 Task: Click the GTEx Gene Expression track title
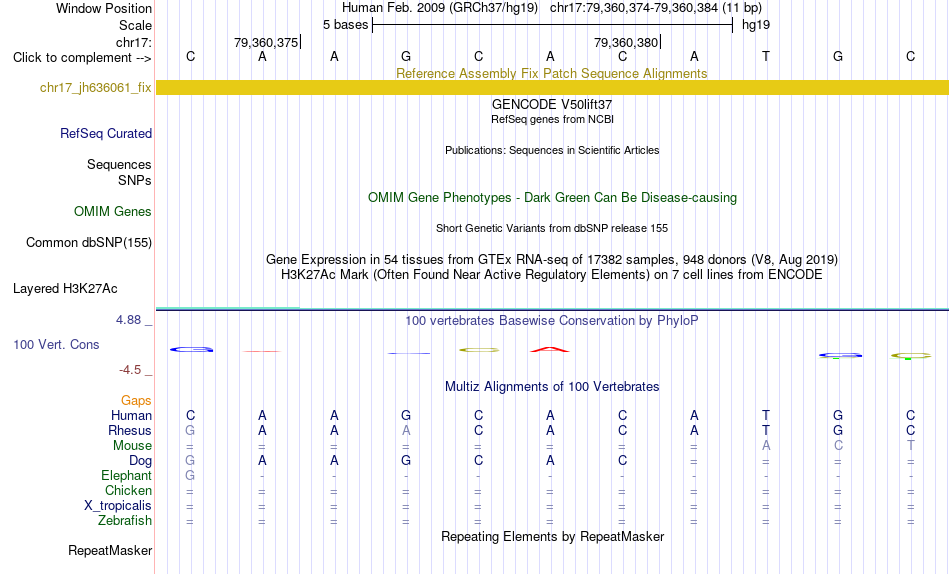click(552, 259)
